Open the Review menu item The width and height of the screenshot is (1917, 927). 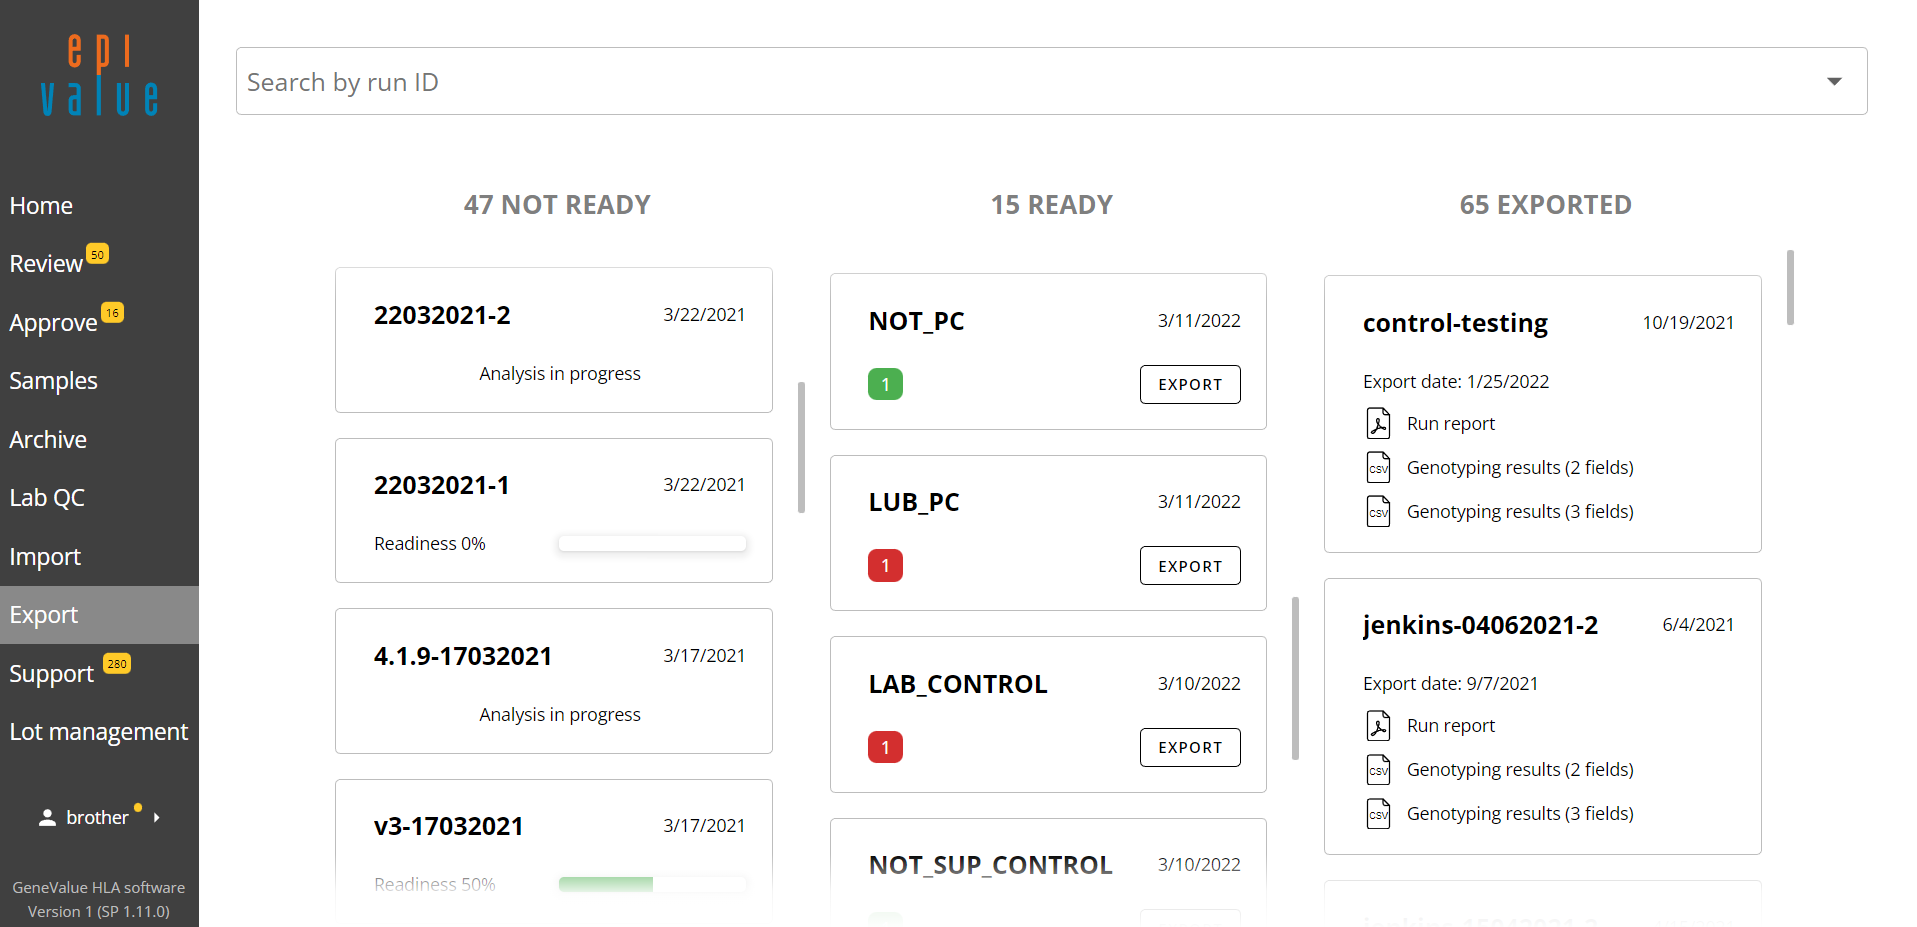coord(46,264)
